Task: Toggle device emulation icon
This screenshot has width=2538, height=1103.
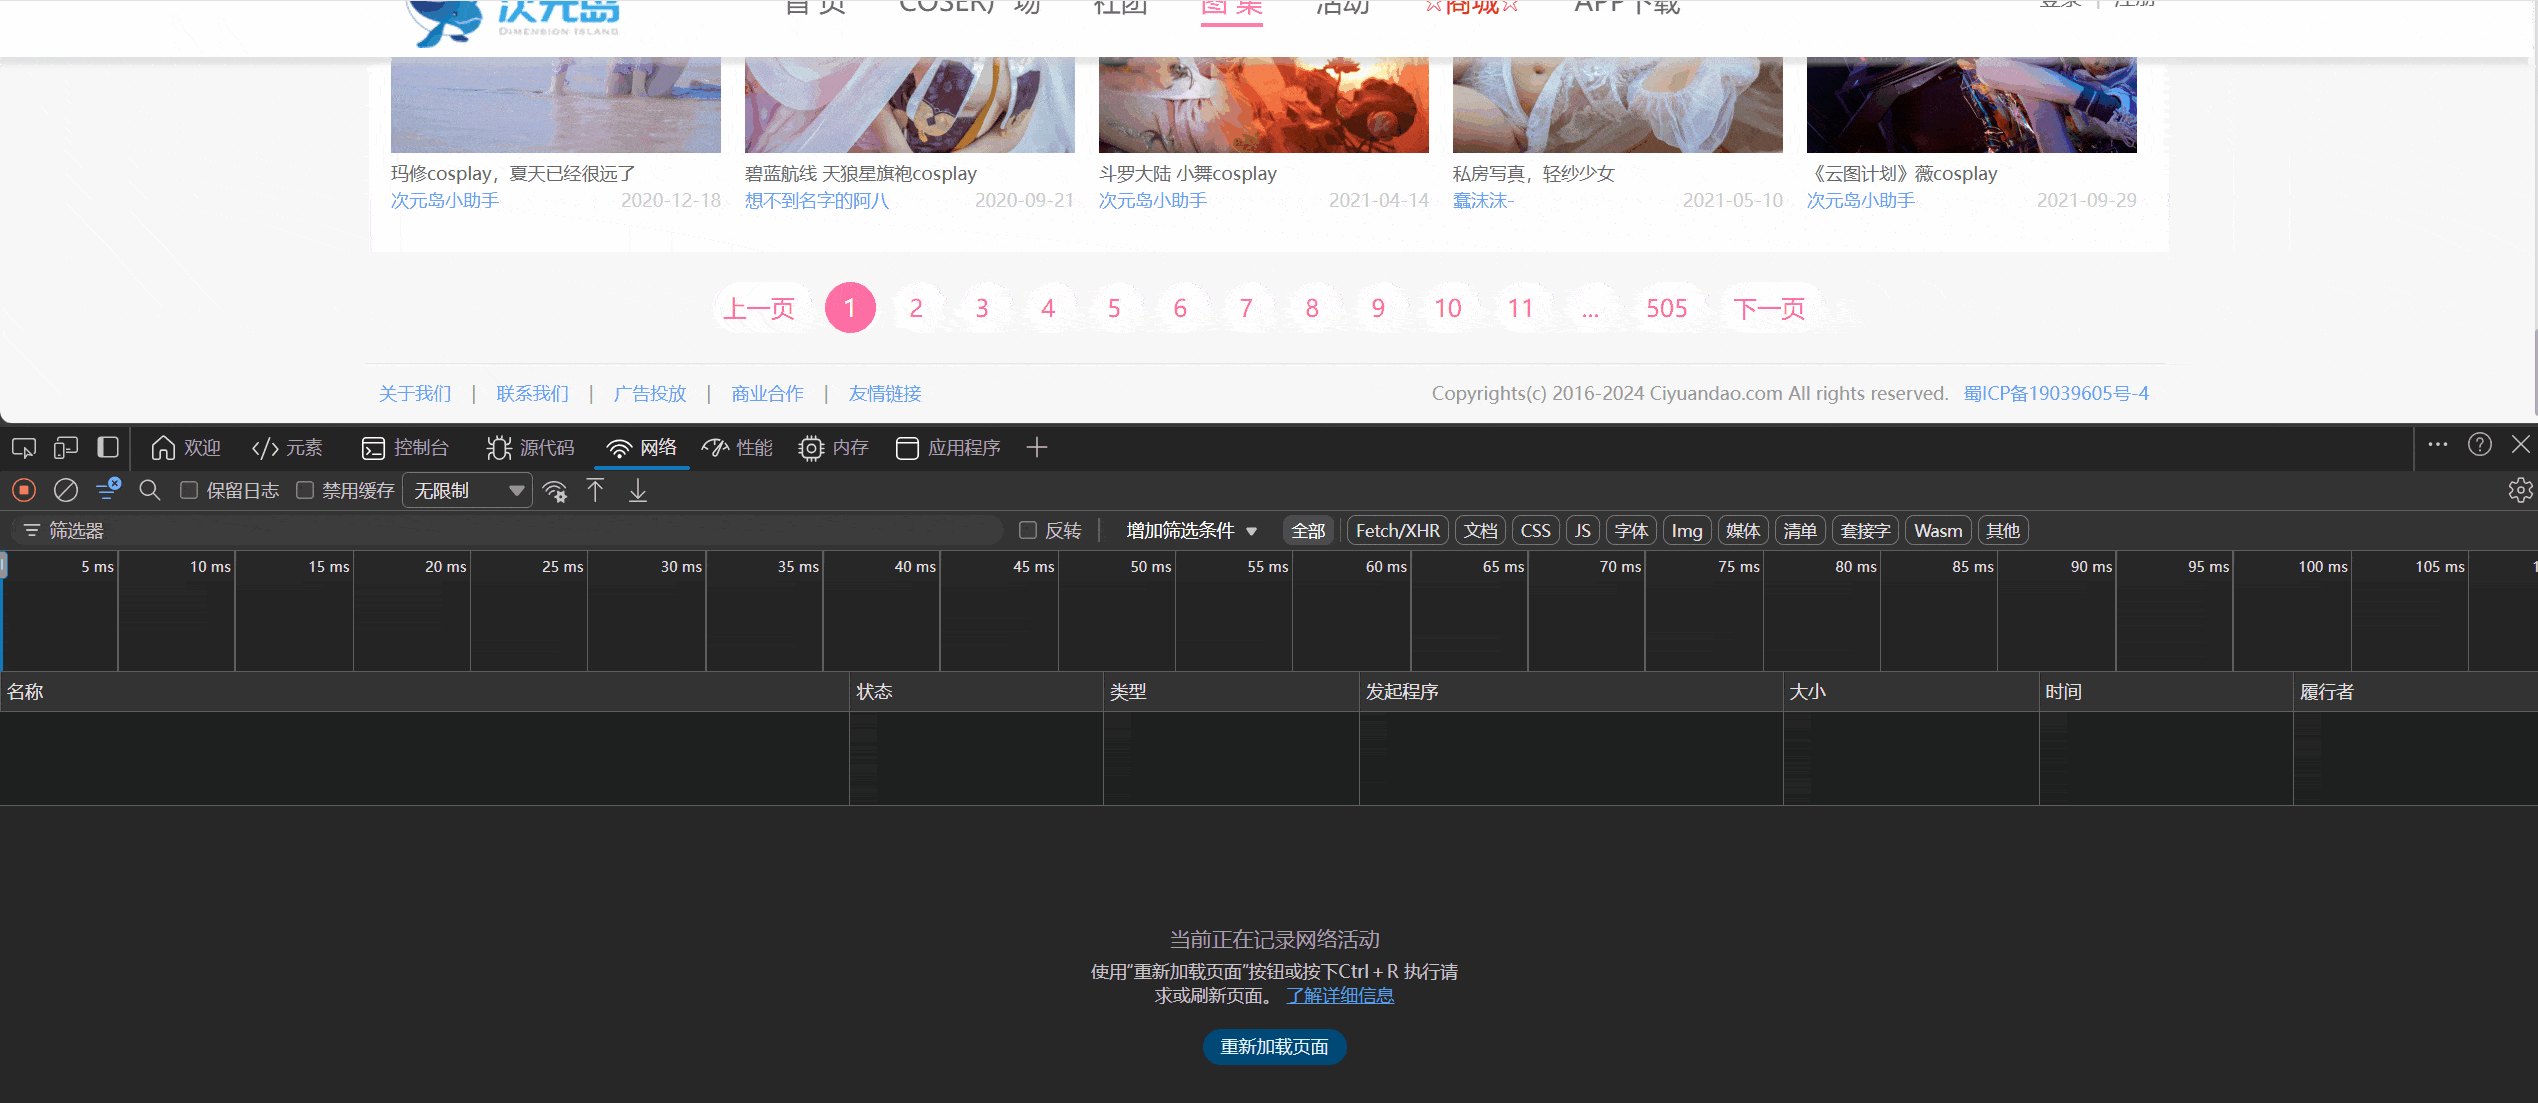Action: (x=66, y=448)
